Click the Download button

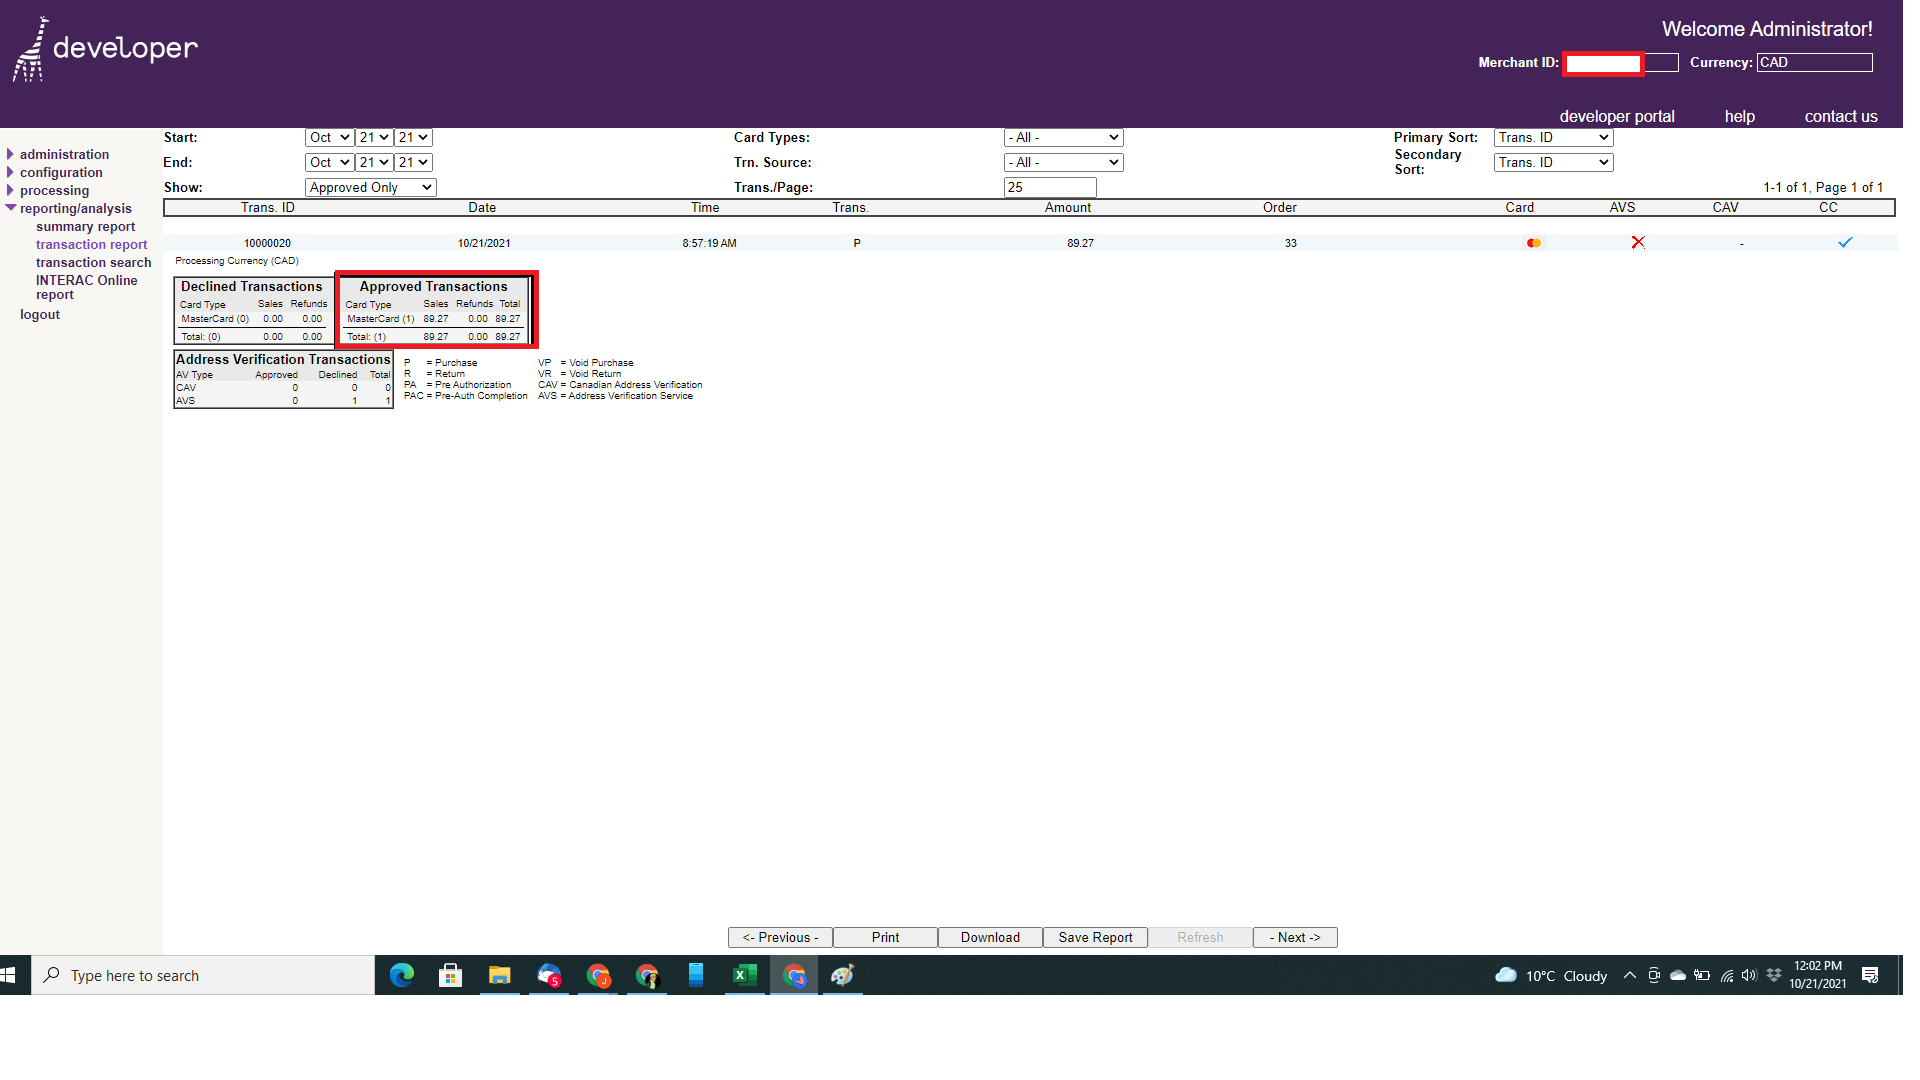coord(990,937)
